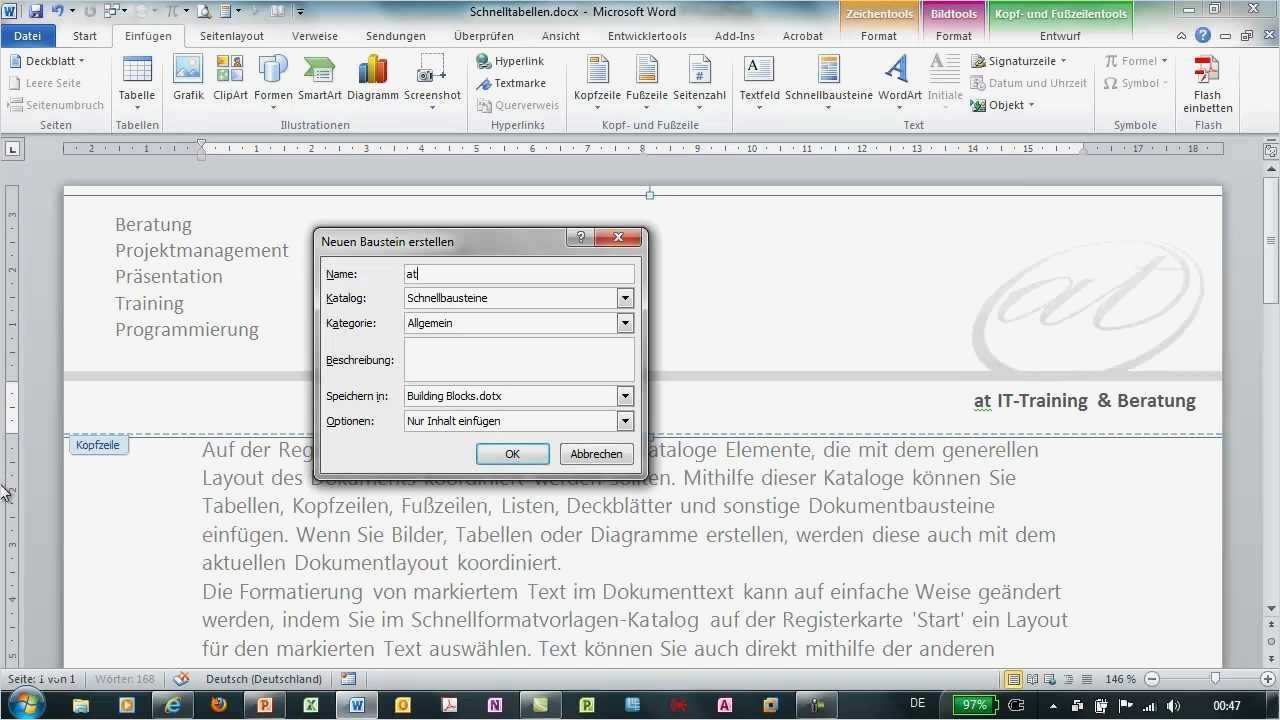Switch to the Seitenlayout tab

(232, 36)
